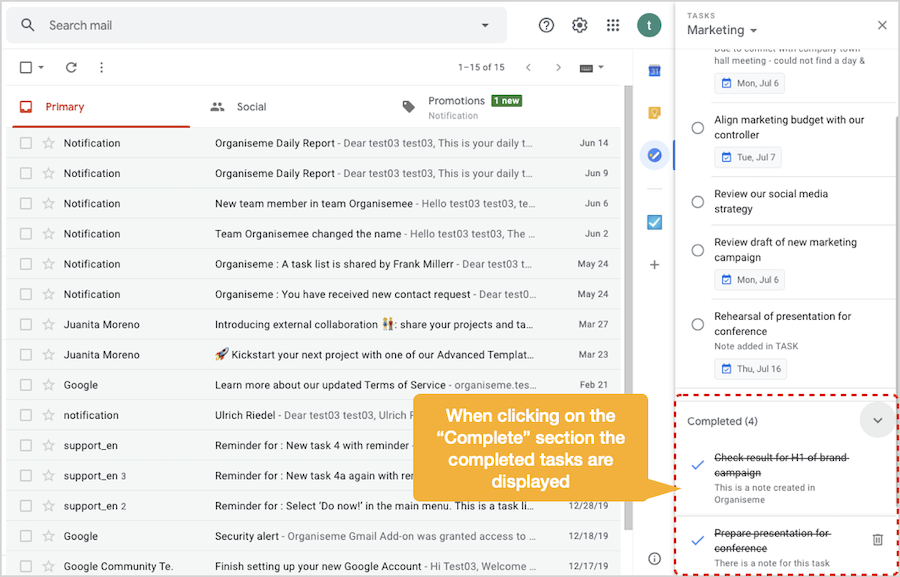Click the plus icon to get add-ons
The image size is (900, 577).
[x=654, y=265]
